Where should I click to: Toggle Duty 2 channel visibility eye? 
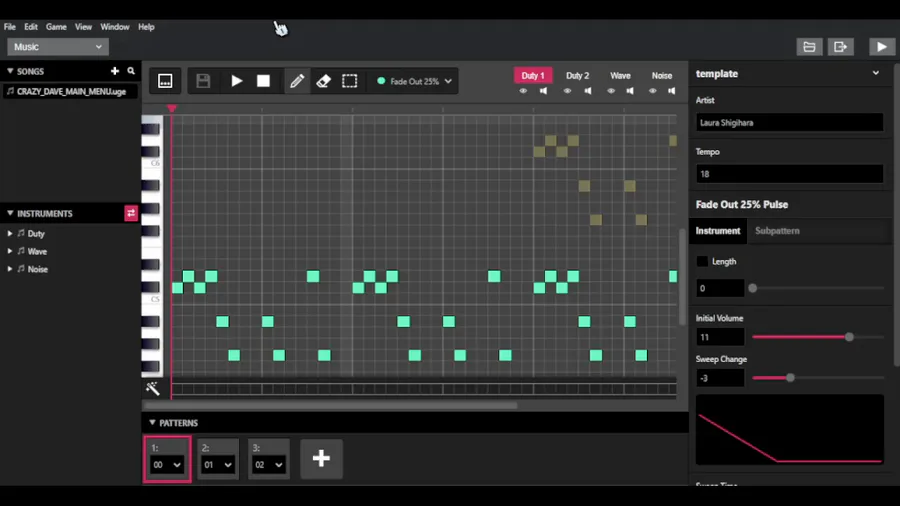pyautogui.click(x=567, y=91)
